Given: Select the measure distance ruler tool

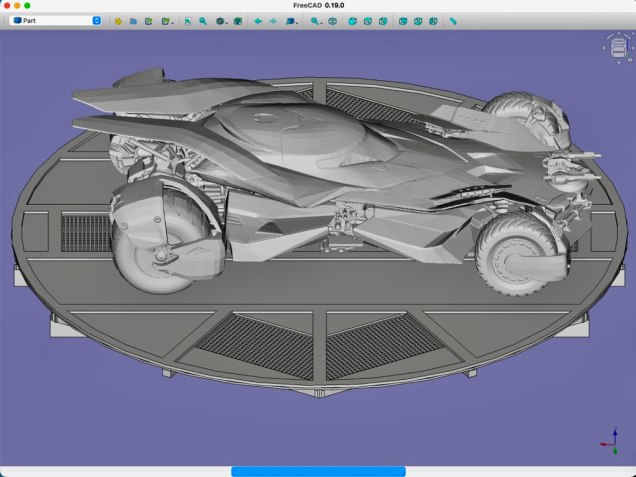Looking at the screenshot, I should [x=453, y=20].
